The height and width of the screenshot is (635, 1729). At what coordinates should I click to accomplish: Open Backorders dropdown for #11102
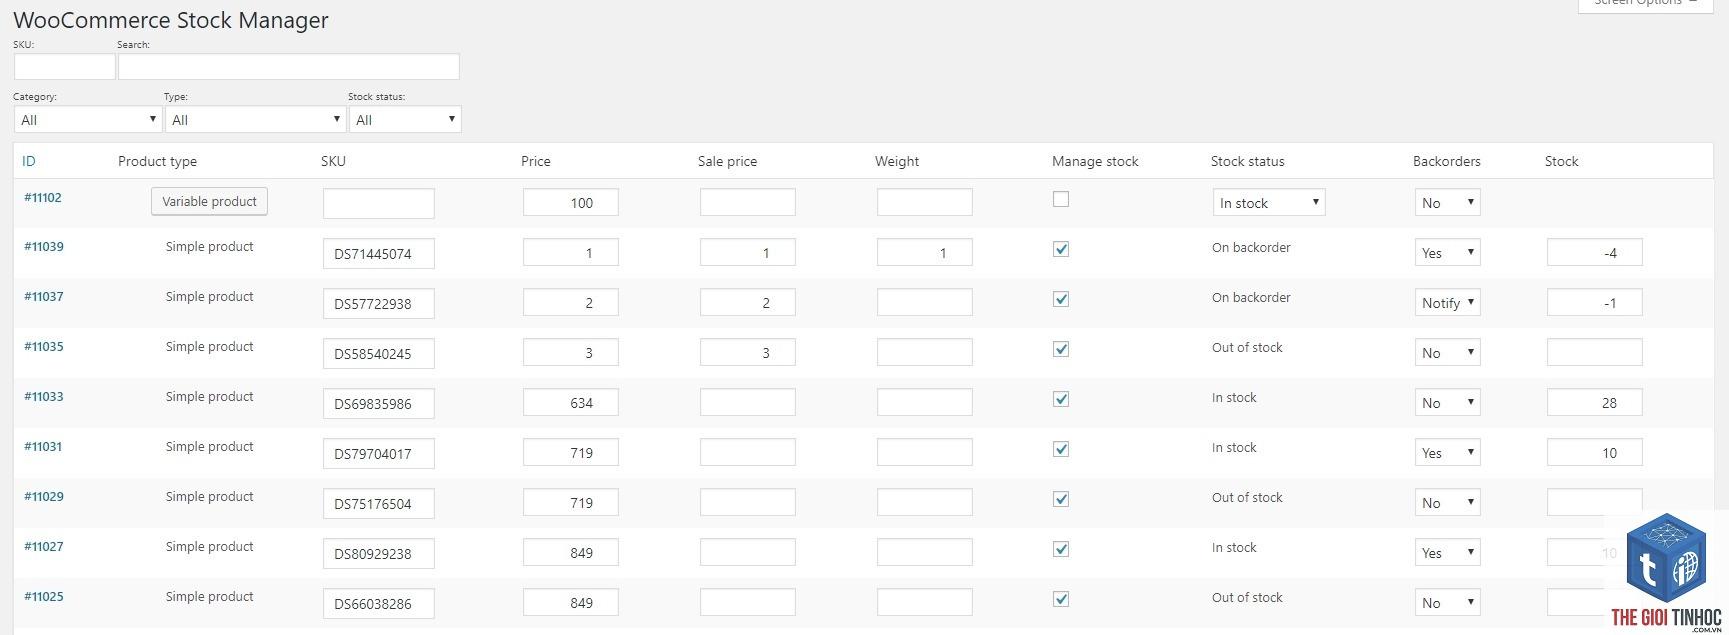(1447, 202)
